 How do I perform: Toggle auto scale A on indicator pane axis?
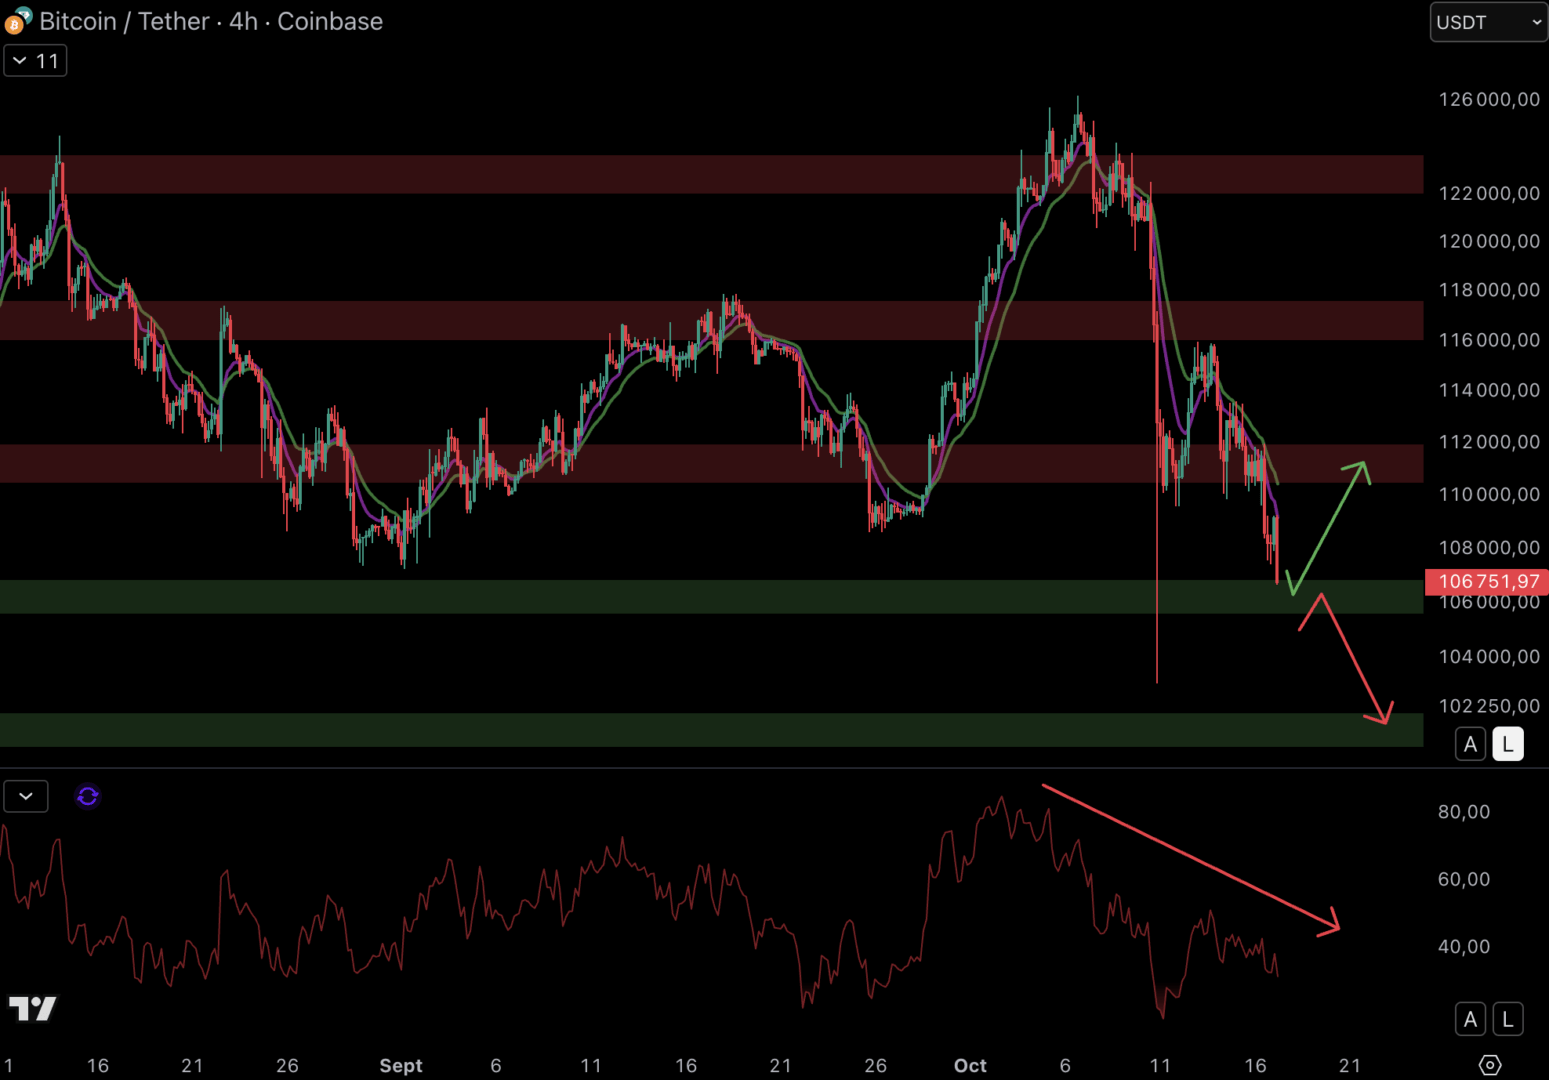click(x=1470, y=1019)
